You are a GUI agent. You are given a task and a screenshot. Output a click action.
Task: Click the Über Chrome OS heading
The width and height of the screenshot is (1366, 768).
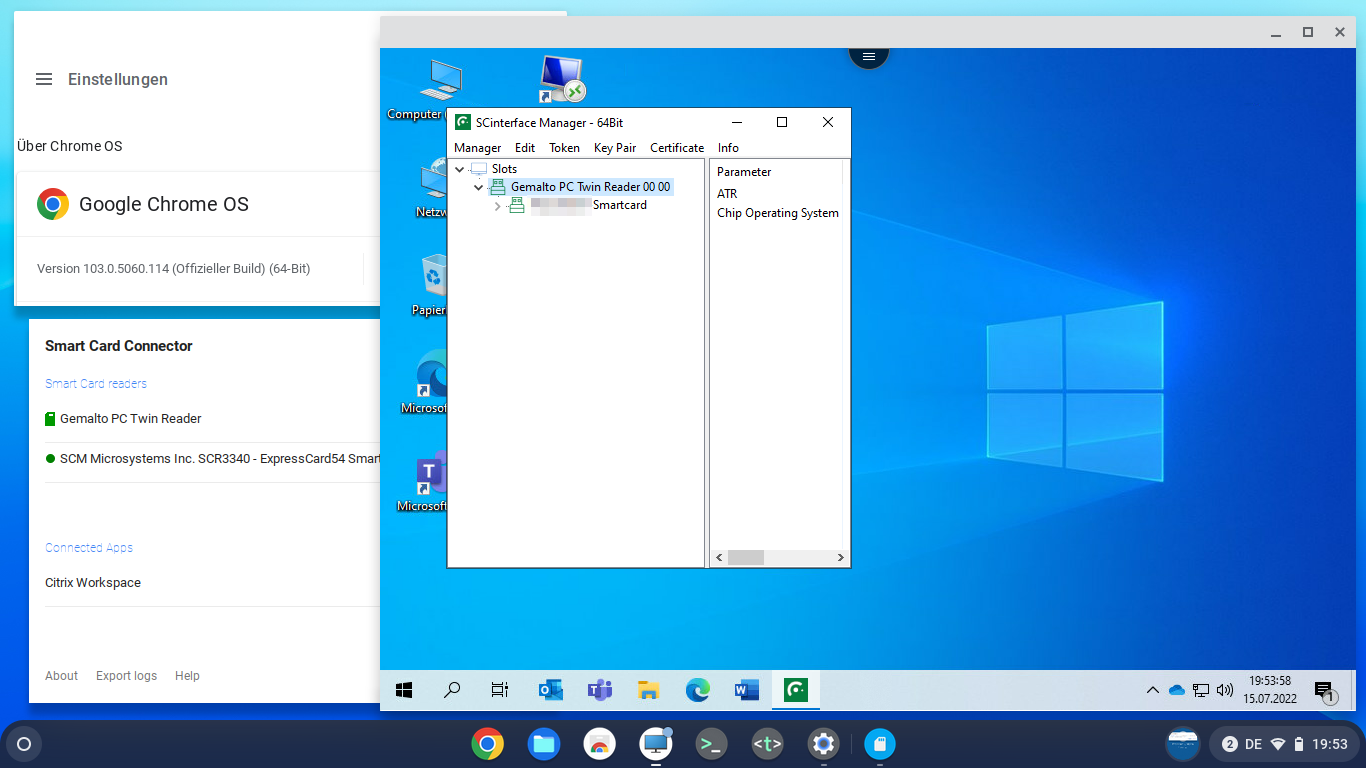70,146
